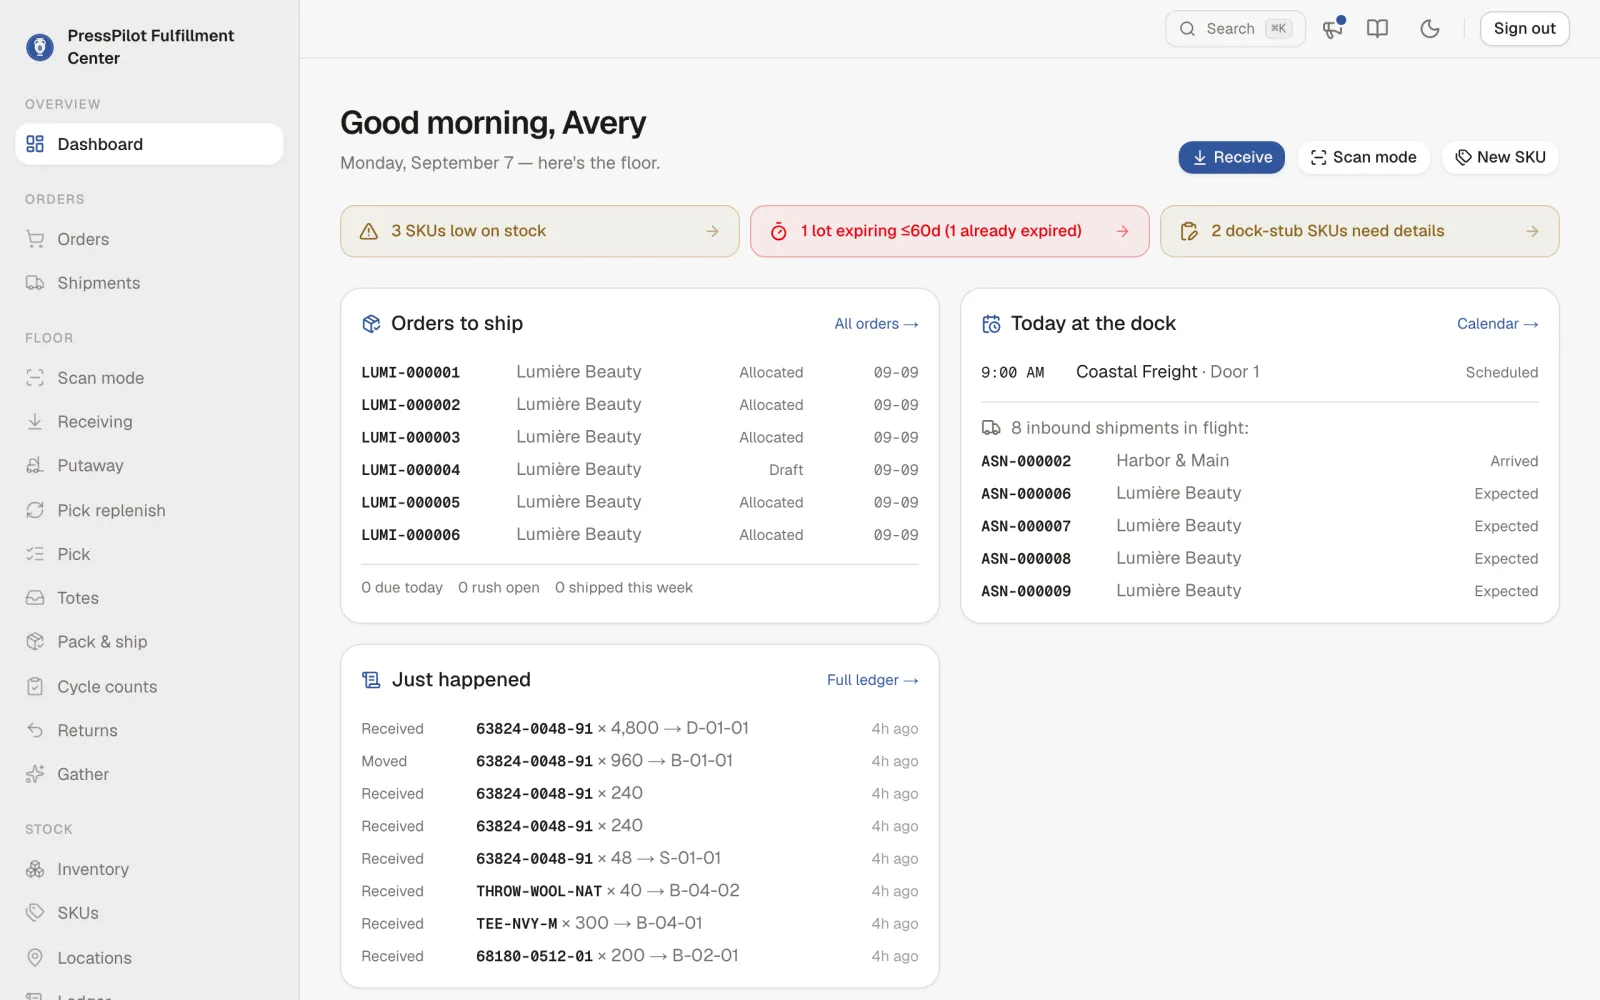Click the Receiving sidebar icon
Image resolution: width=1600 pixels, height=1000 pixels.
[35, 422]
